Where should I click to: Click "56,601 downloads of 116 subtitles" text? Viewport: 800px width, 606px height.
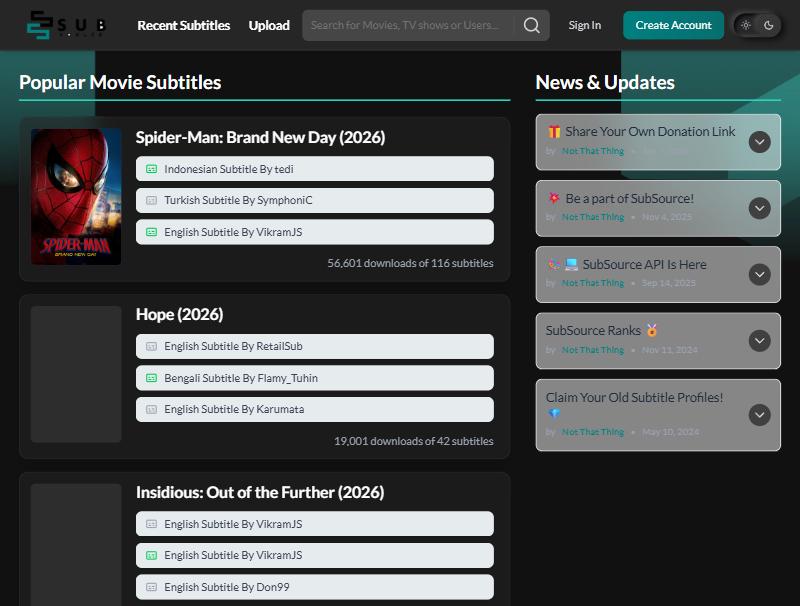410,263
